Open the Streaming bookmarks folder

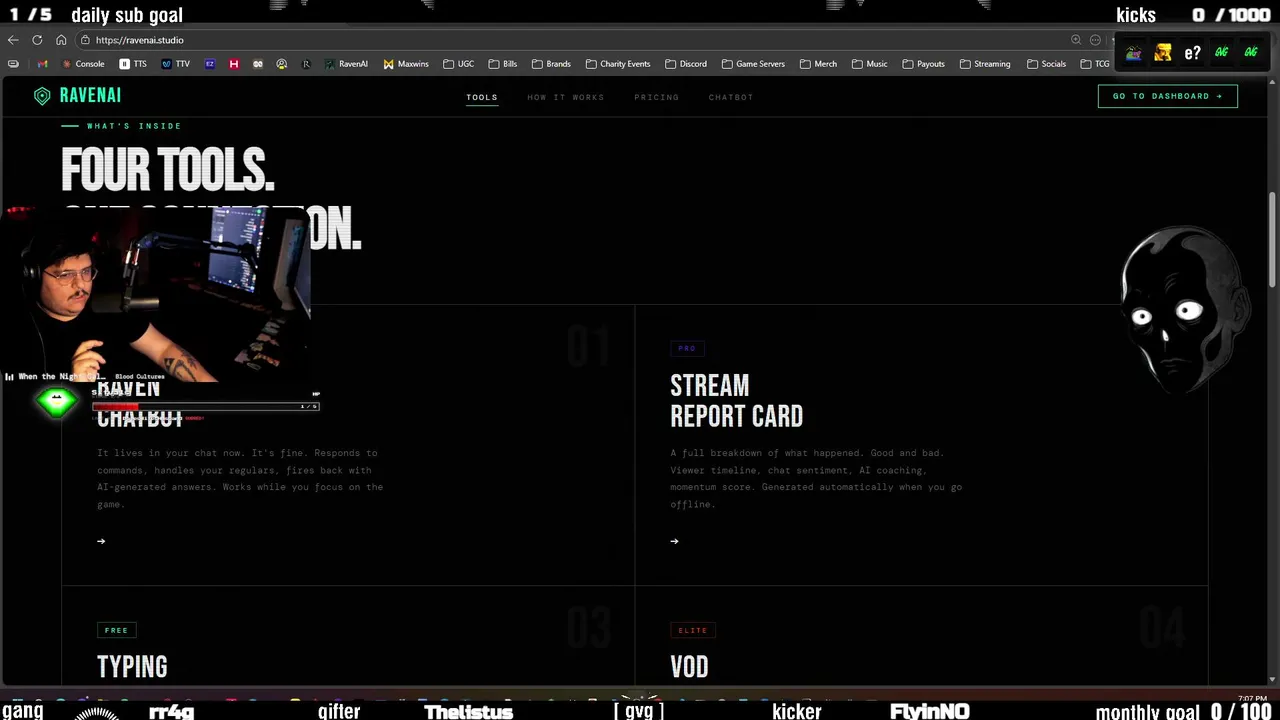985,64
